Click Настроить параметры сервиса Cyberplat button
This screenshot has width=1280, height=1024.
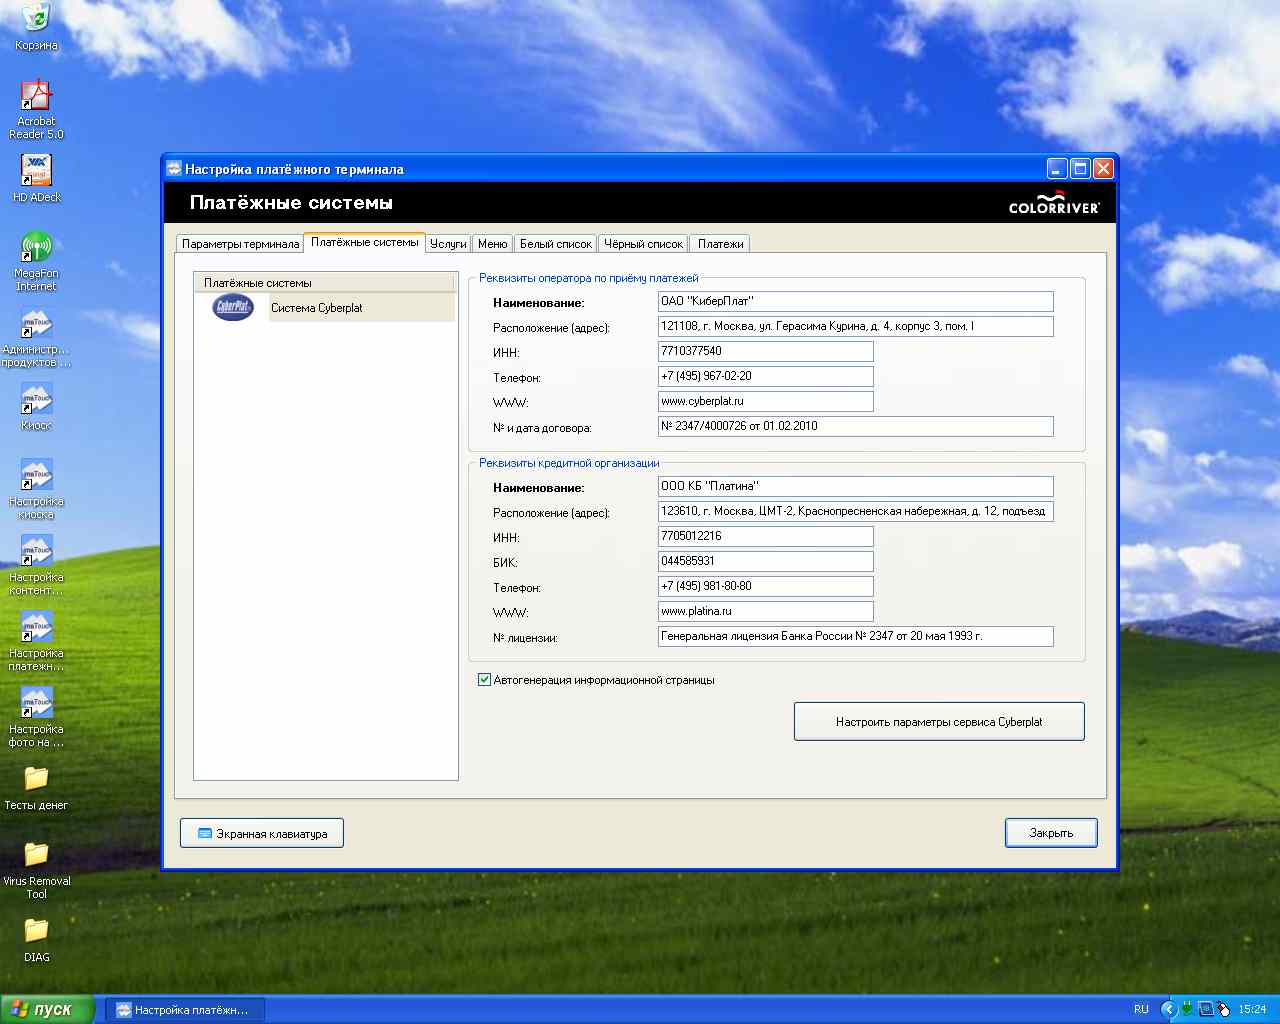[938, 721]
